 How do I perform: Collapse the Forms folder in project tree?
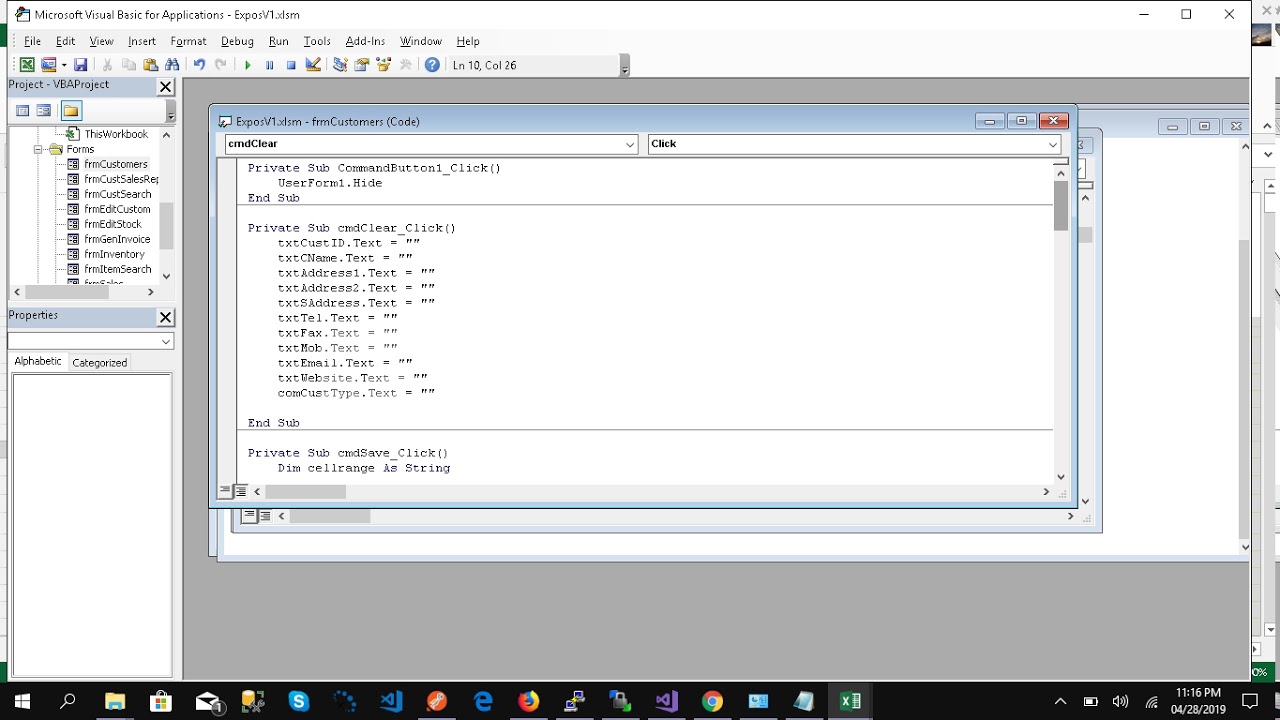pos(40,149)
